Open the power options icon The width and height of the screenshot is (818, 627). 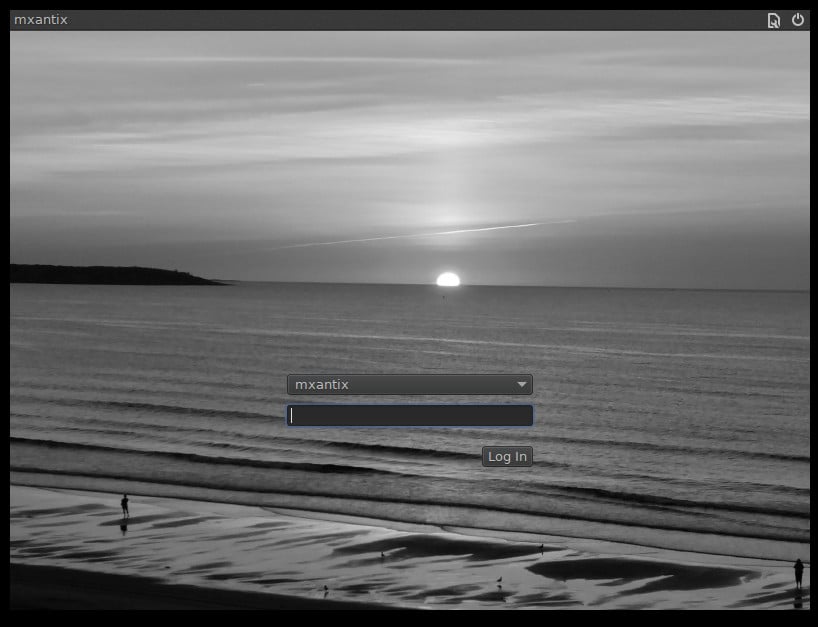pos(798,20)
